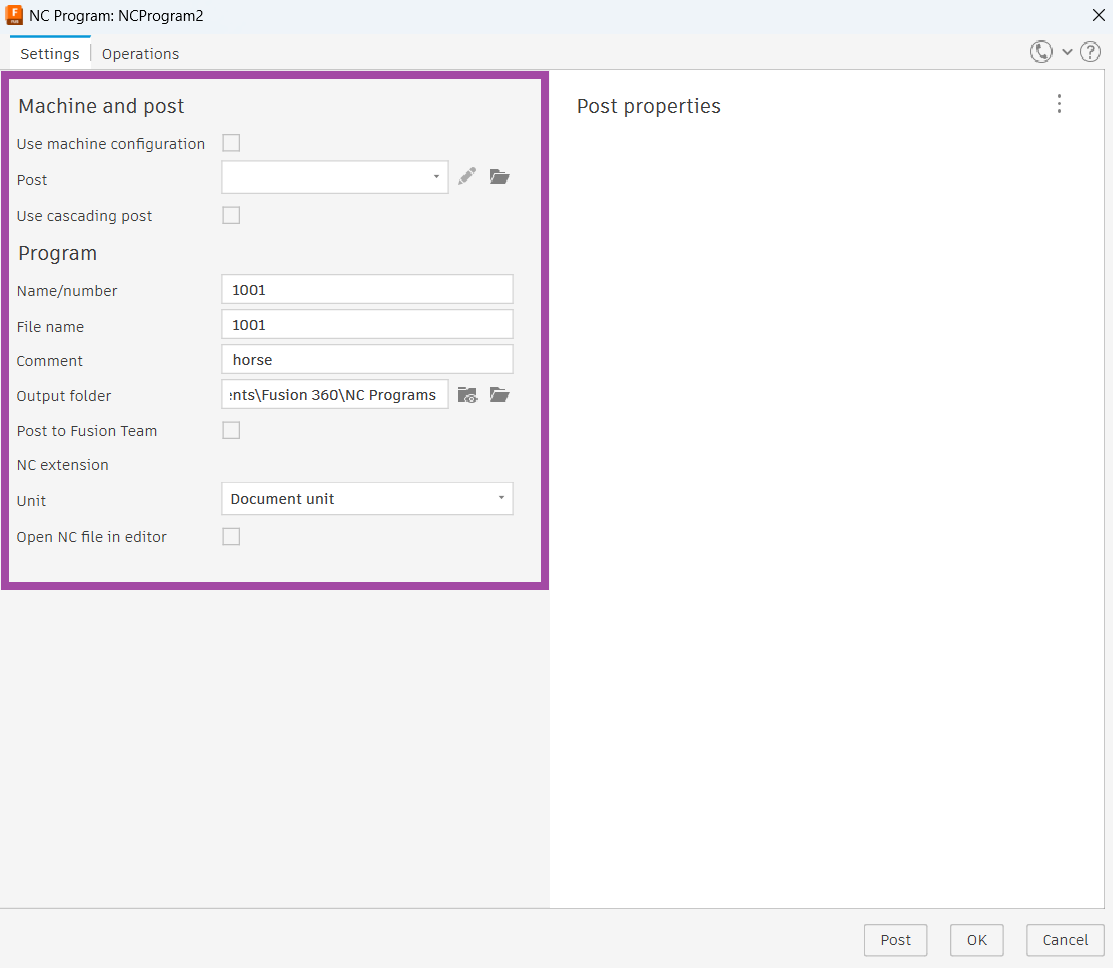This screenshot has height=968, width=1113.
Task: Enable Post to Fusion Team checkbox
Action: pyautogui.click(x=231, y=430)
